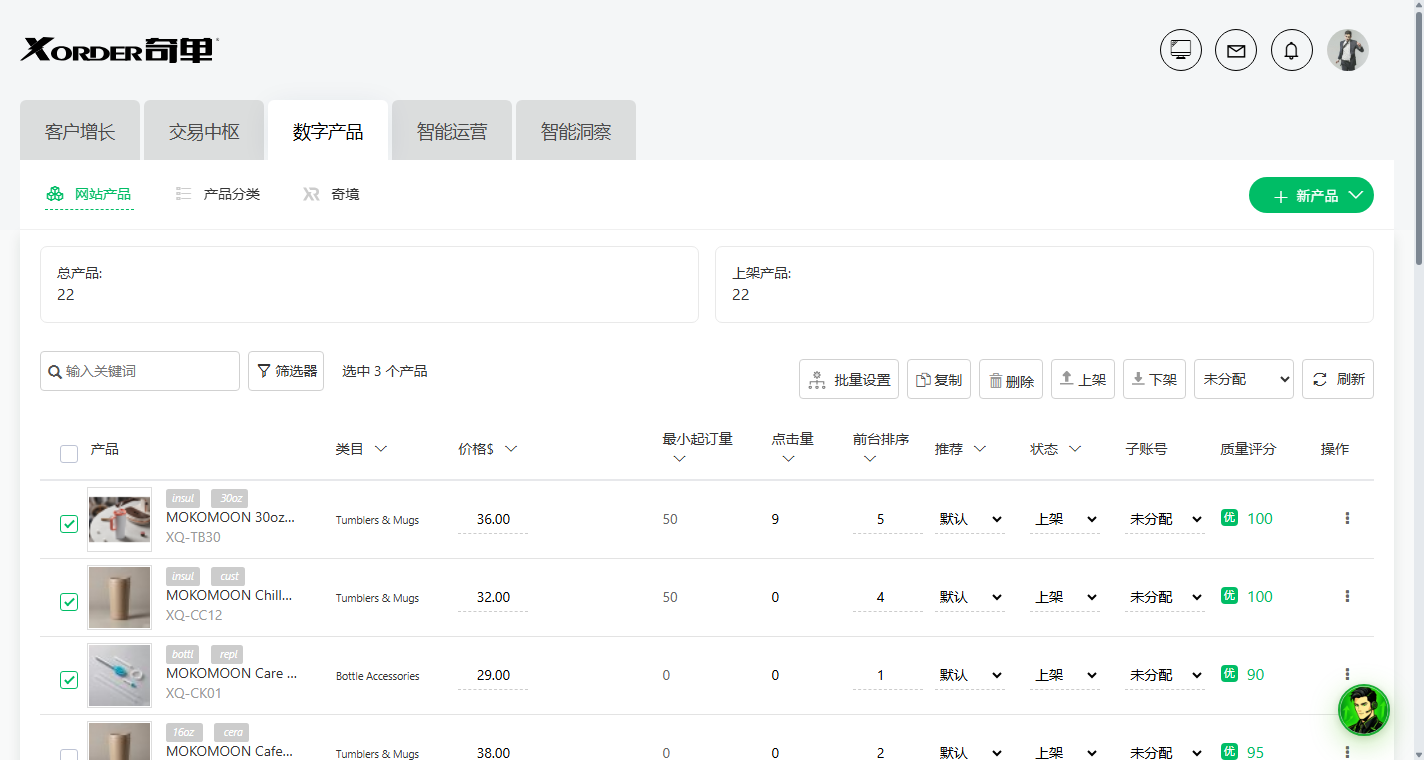Viewport: 1424px width, 760px height.
Task: Open the 奇境 sub-tab
Action: click(x=331, y=194)
